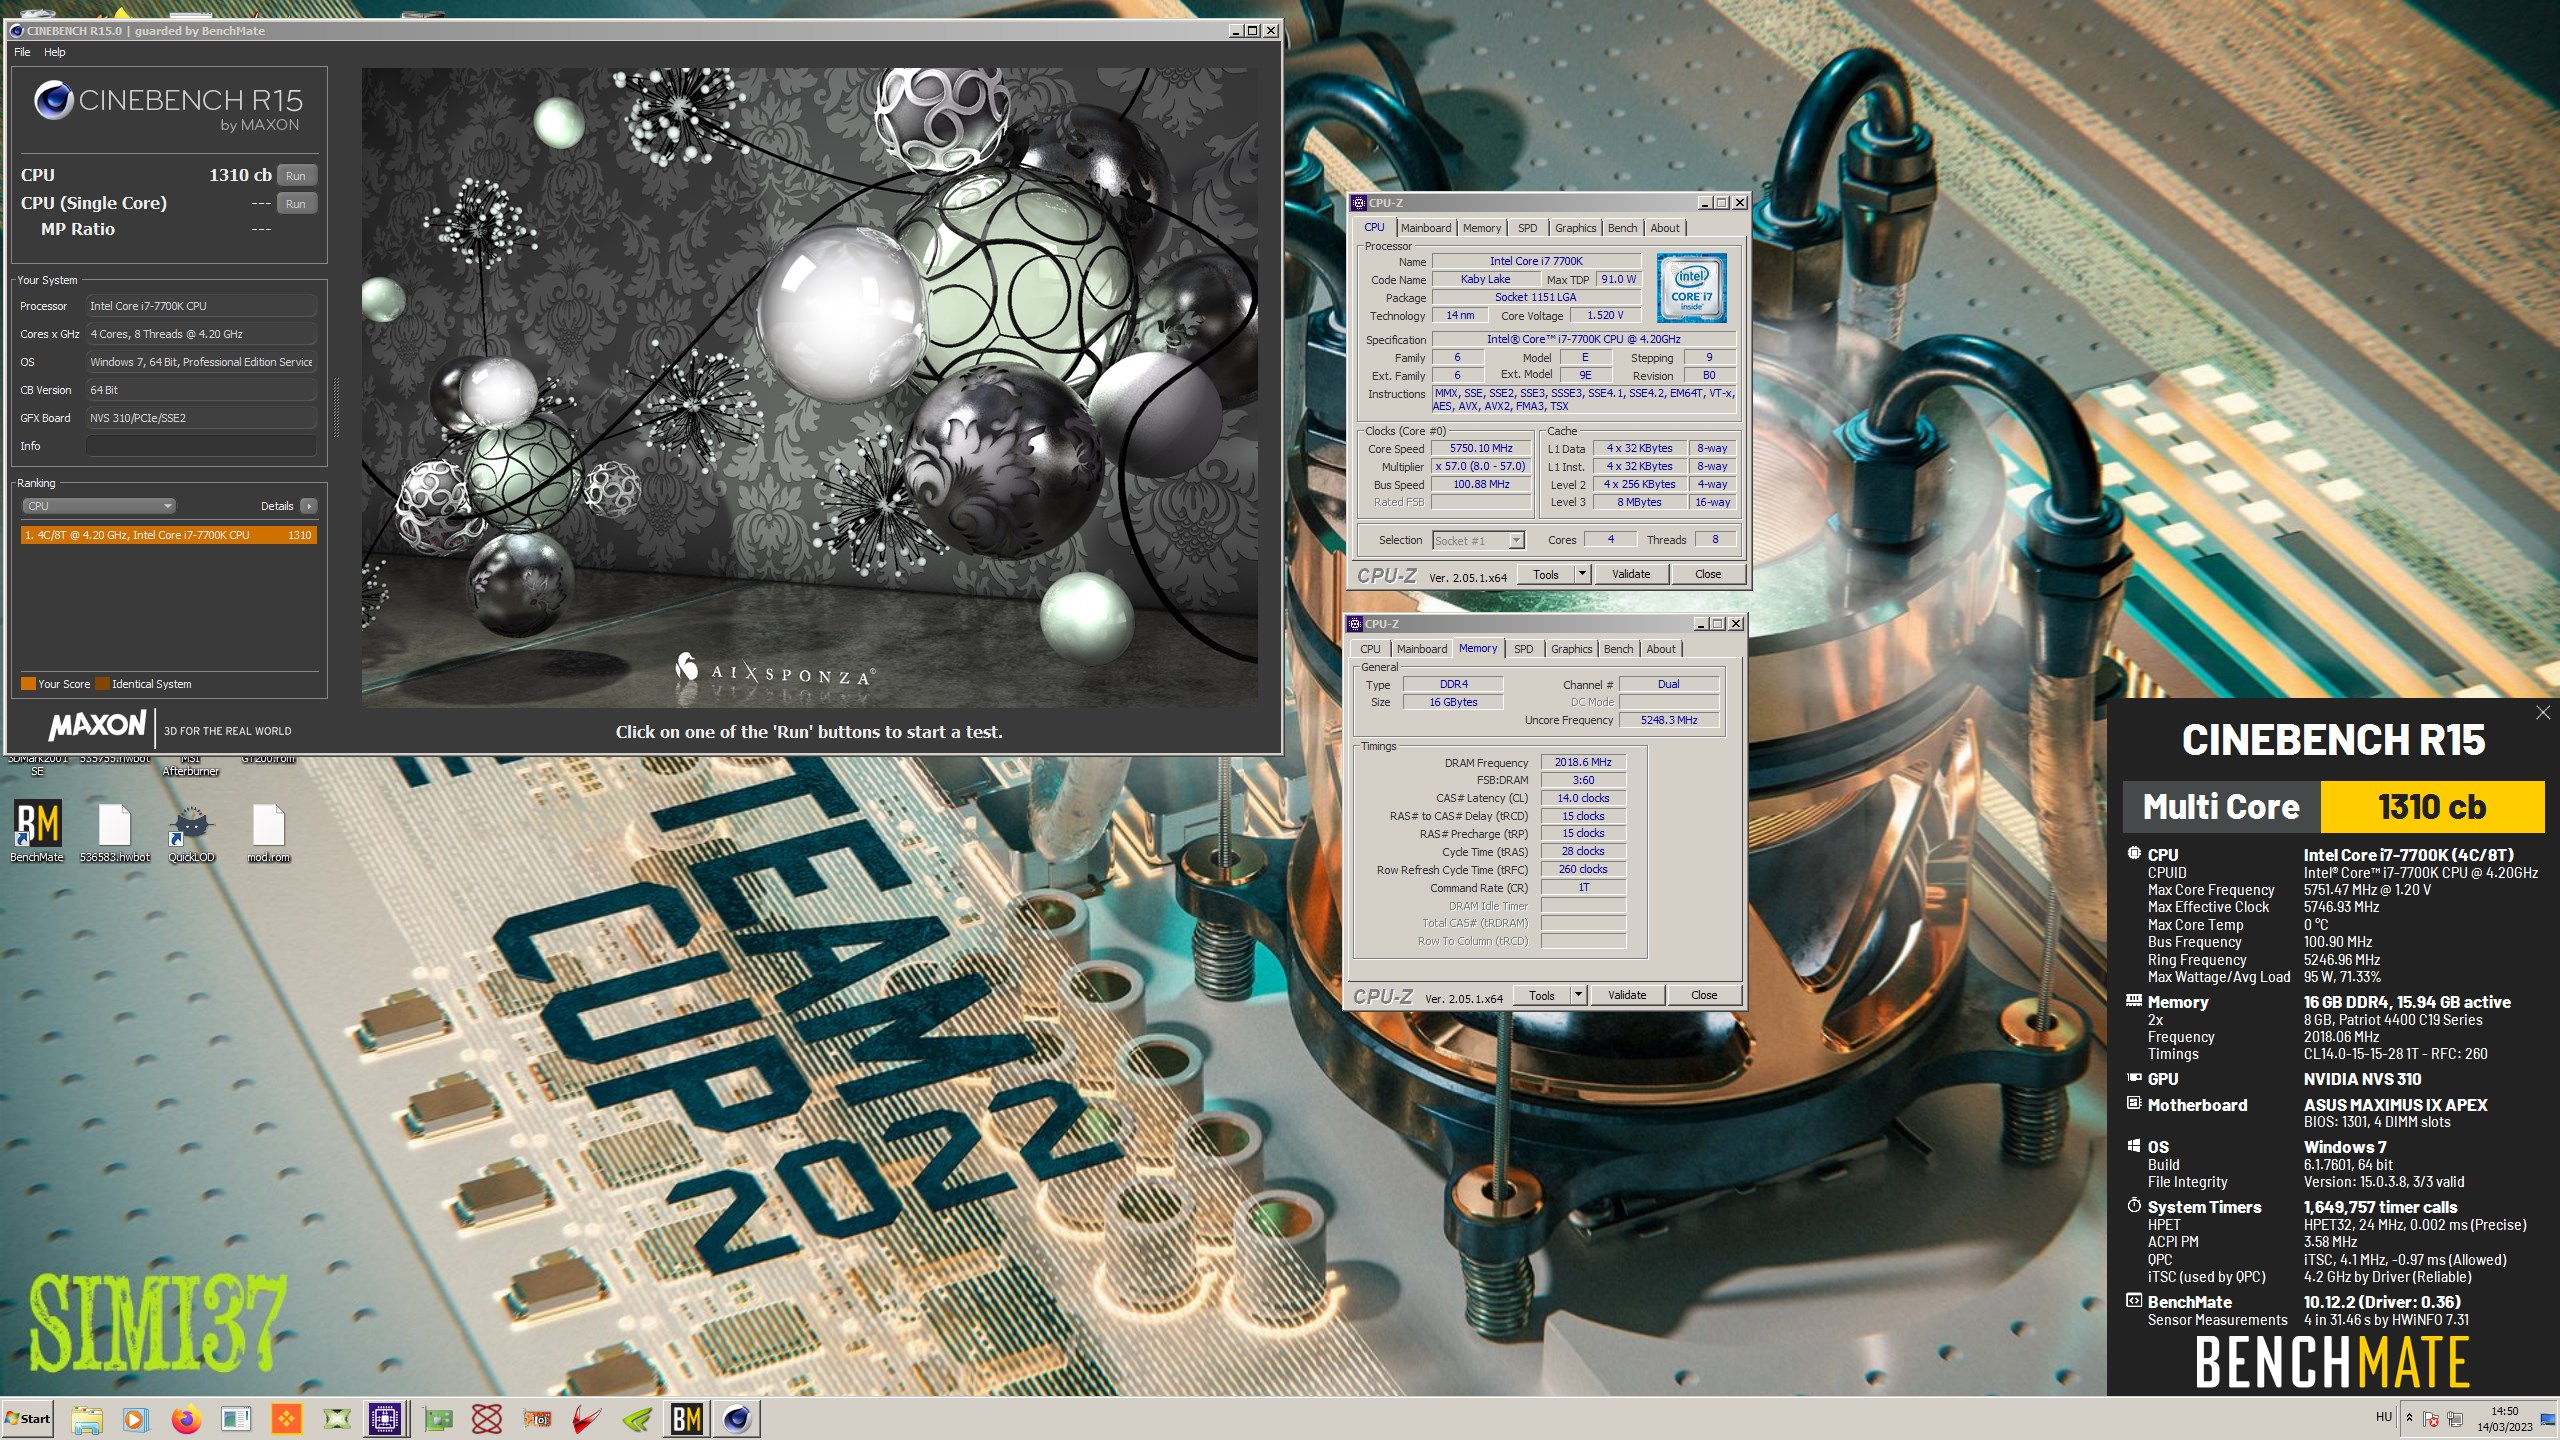Click the rendered spheres preview image
The width and height of the screenshot is (2560, 1440).
click(x=808, y=387)
